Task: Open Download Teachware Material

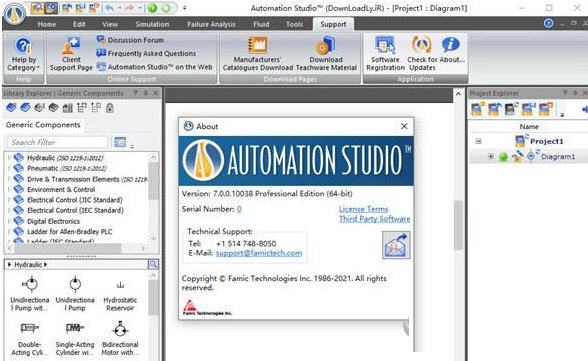Action: point(326,54)
